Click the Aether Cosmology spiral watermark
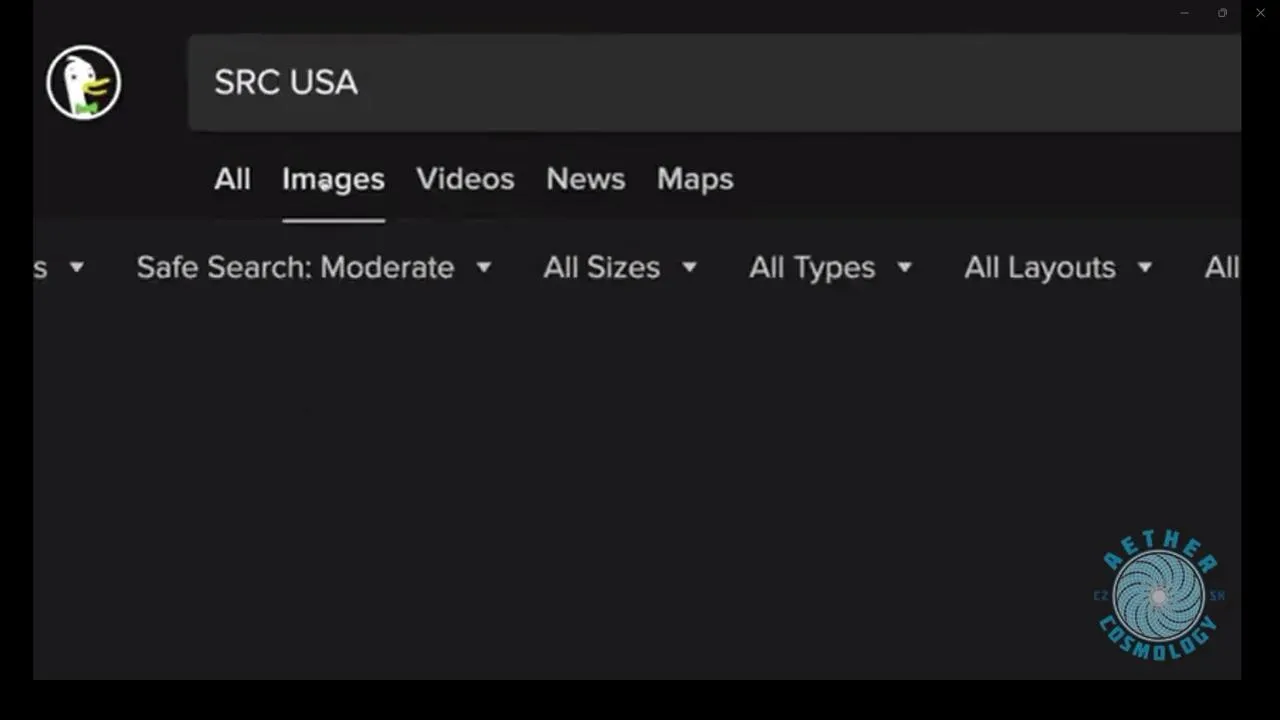 pyautogui.click(x=1158, y=596)
